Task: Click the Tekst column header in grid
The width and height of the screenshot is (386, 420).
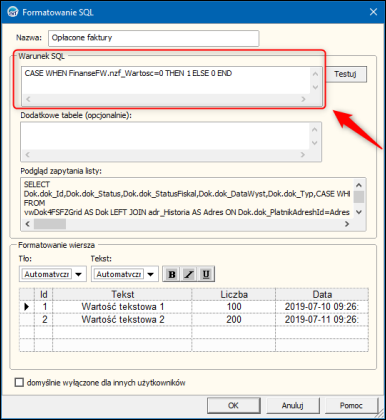Action: tap(122, 294)
